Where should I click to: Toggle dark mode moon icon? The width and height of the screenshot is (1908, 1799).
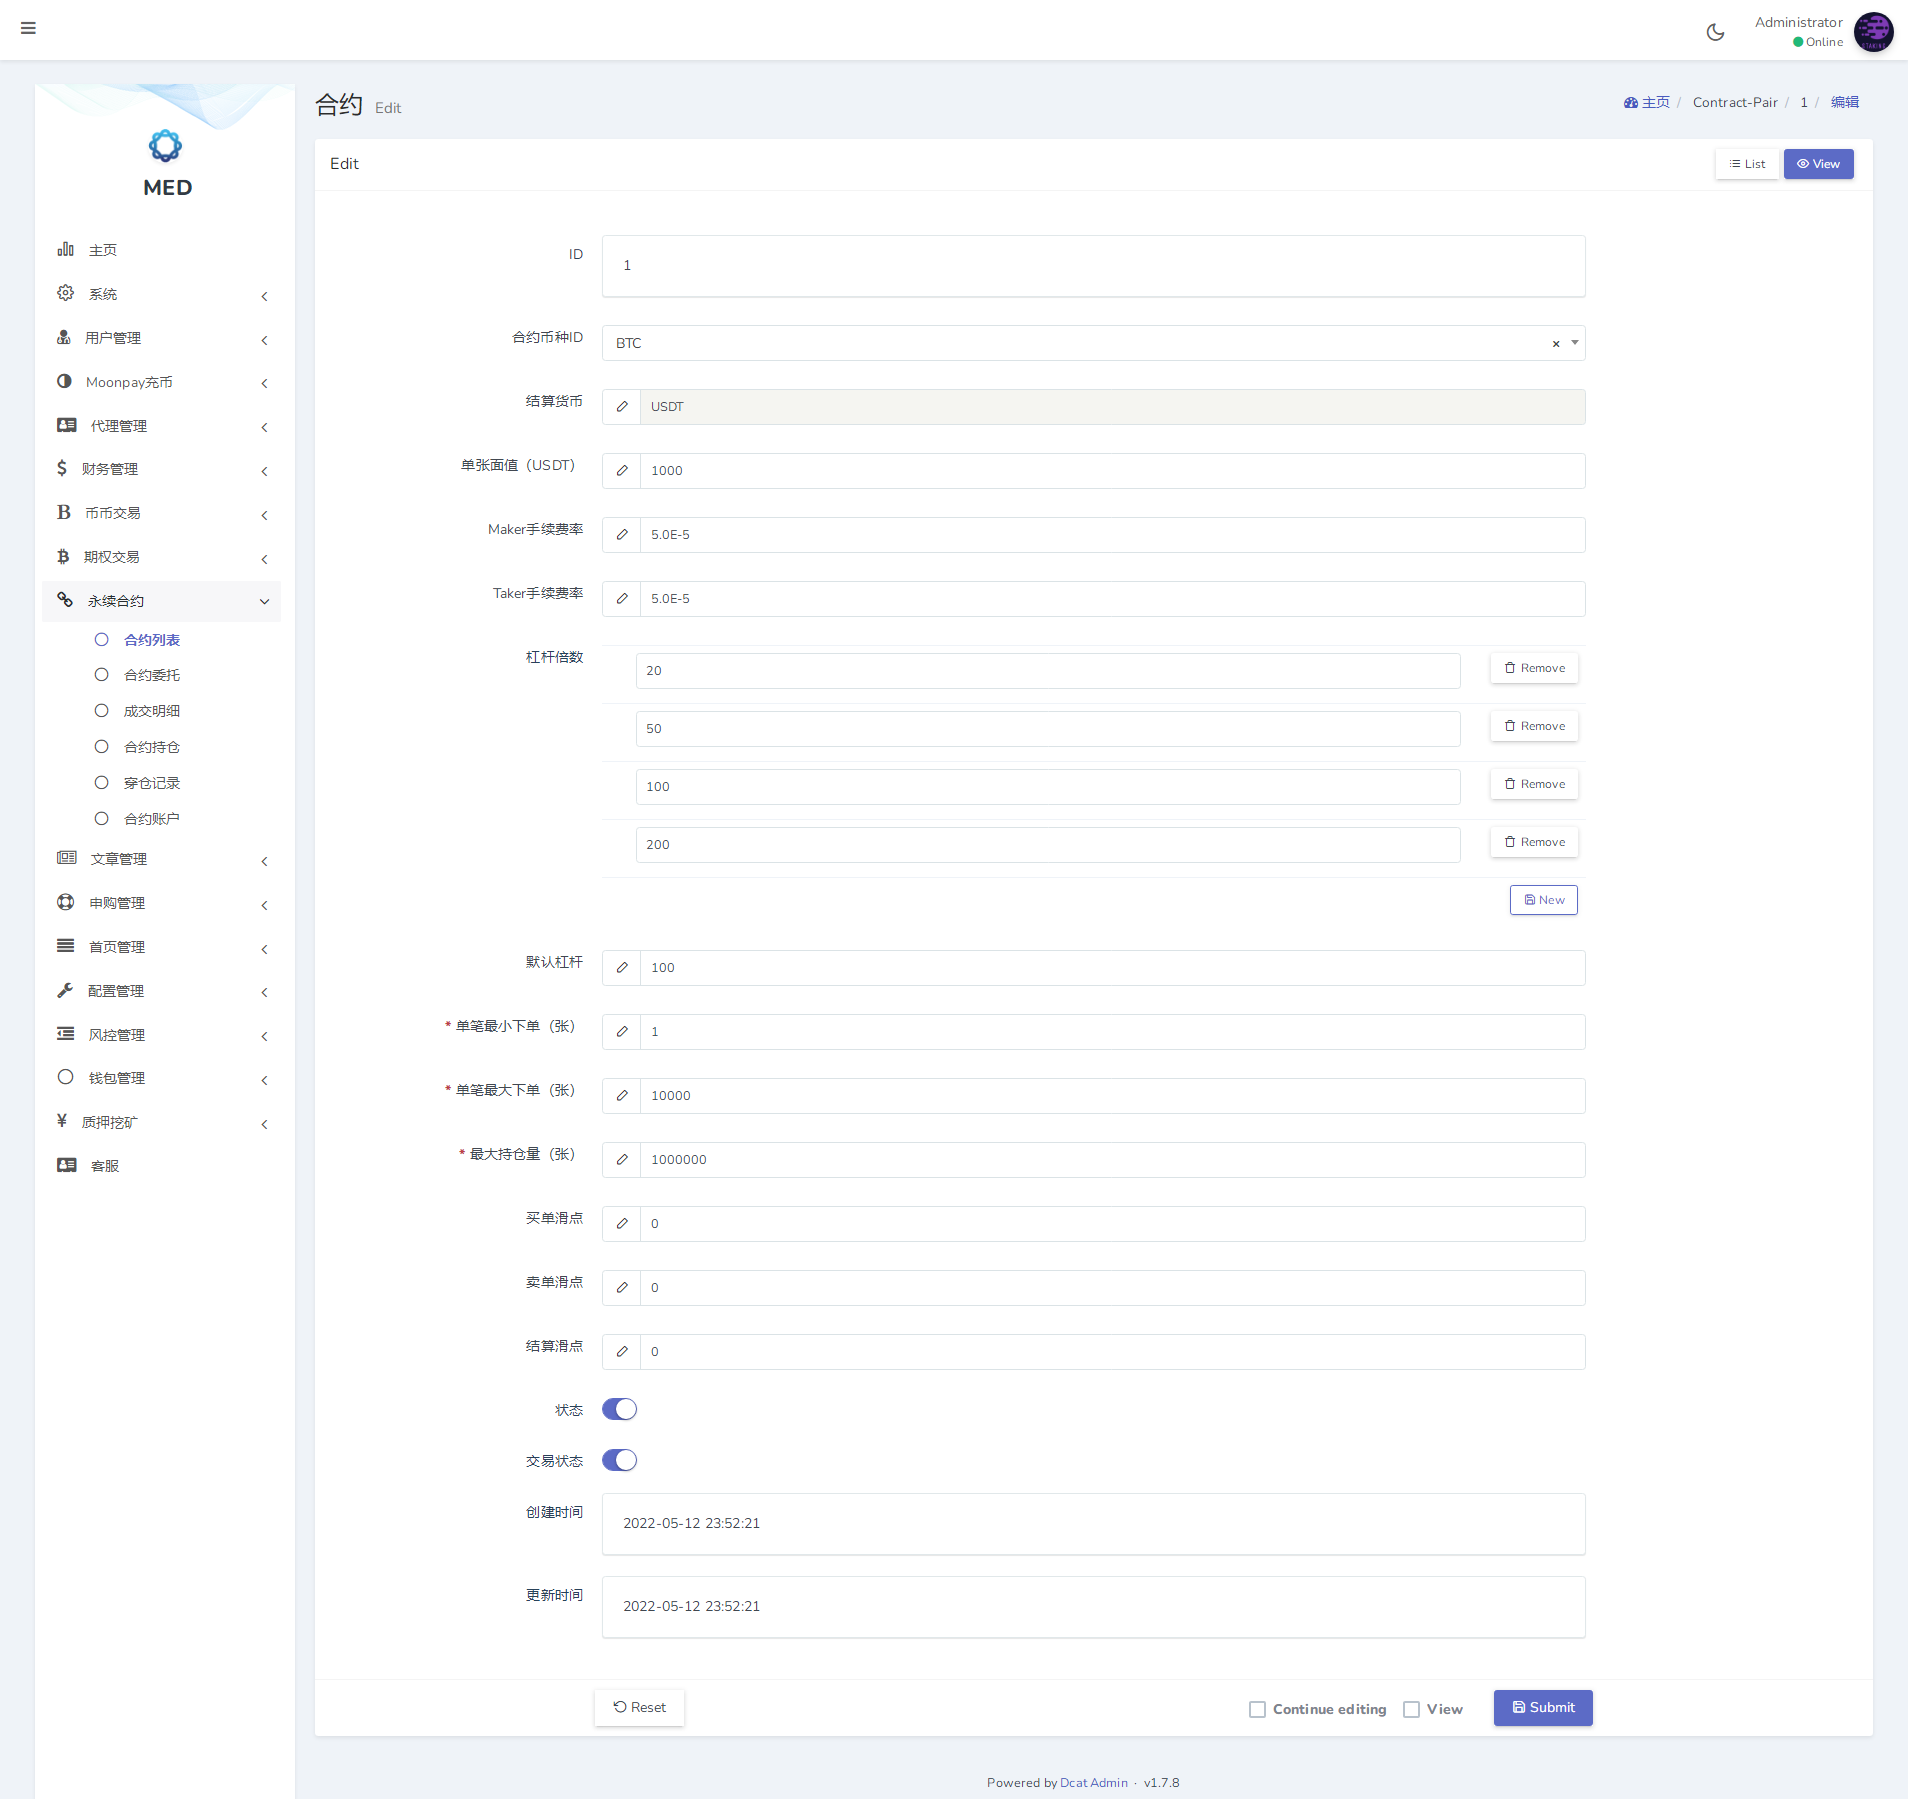click(x=1715, y=32)
